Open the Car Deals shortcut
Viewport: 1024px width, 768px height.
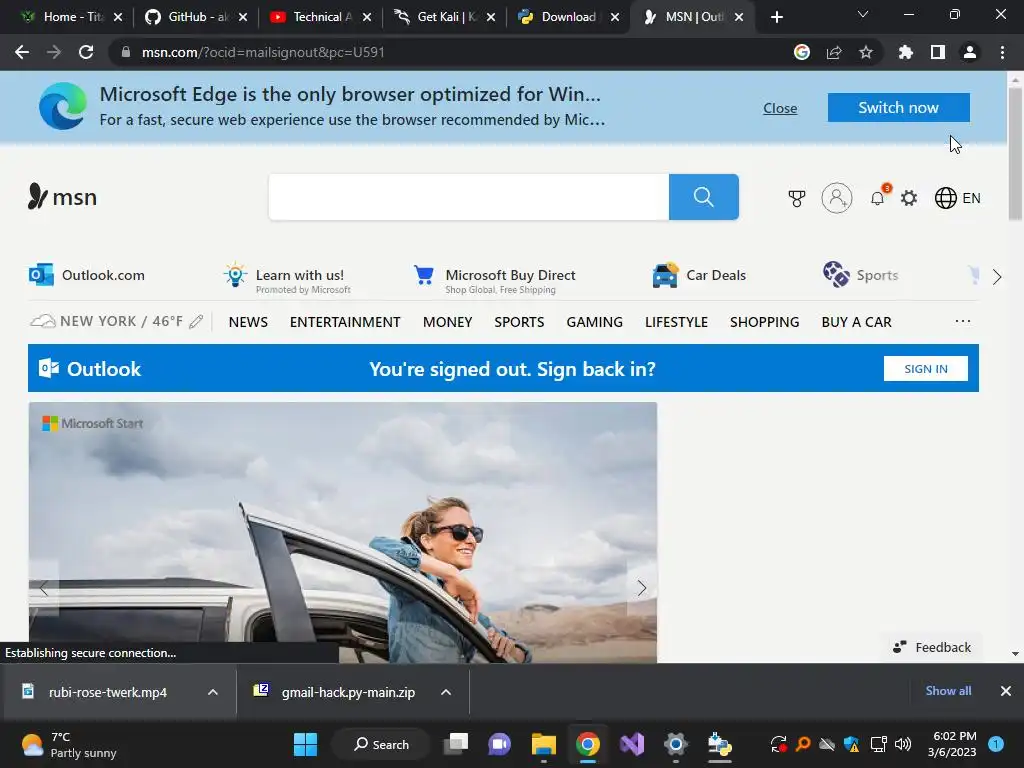tap(699, 275)
